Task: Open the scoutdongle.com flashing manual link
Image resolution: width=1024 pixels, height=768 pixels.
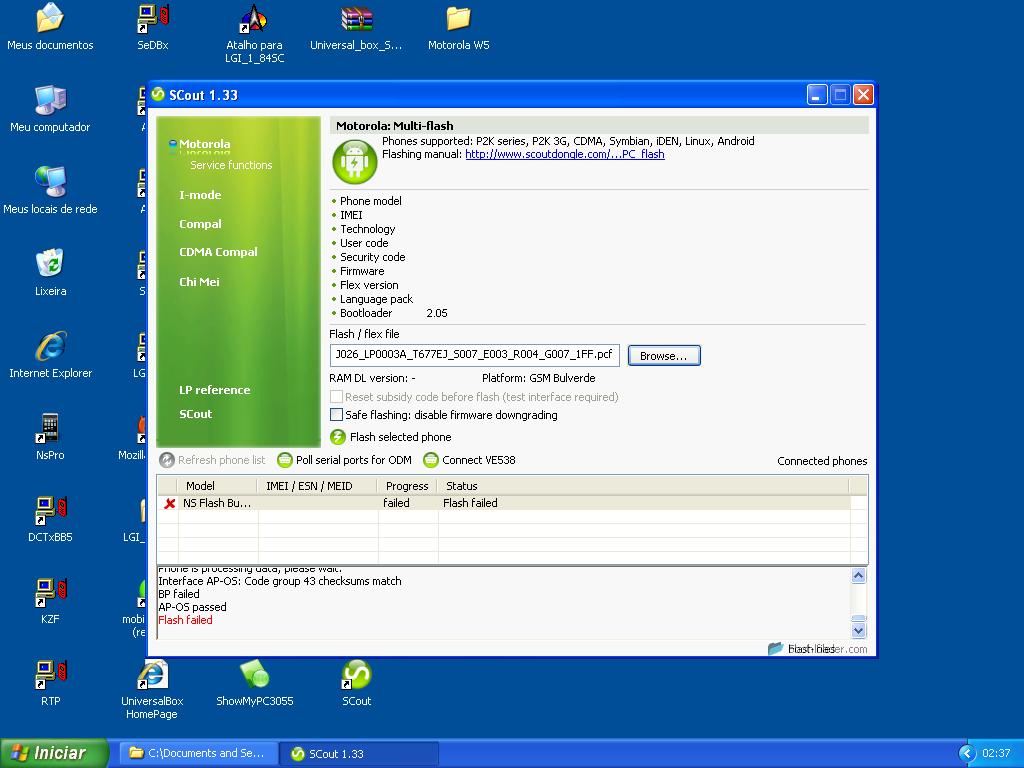Action: pyautogui.click(x=565, y=154)
